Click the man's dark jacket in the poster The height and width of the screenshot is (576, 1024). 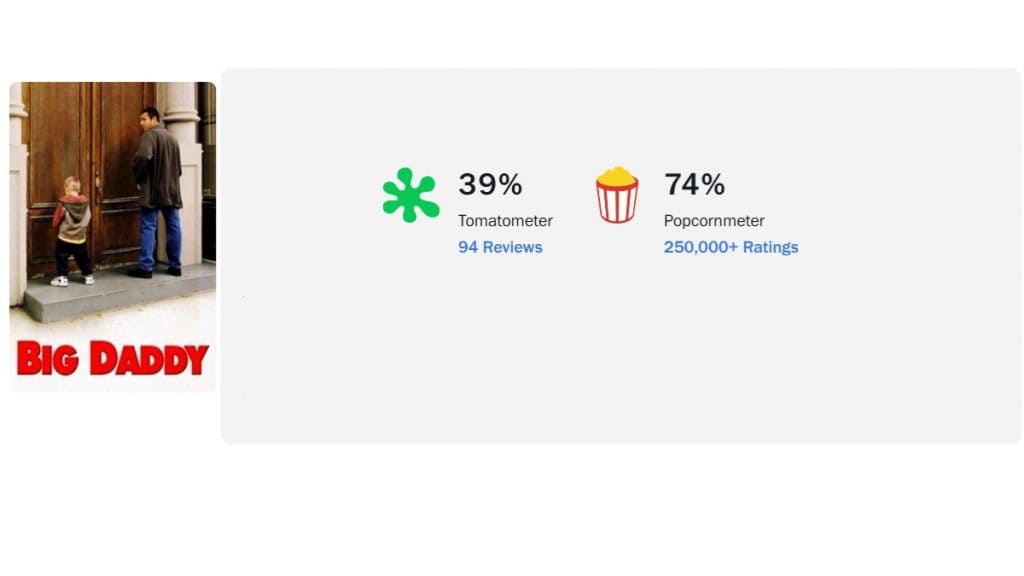(158, 168)
